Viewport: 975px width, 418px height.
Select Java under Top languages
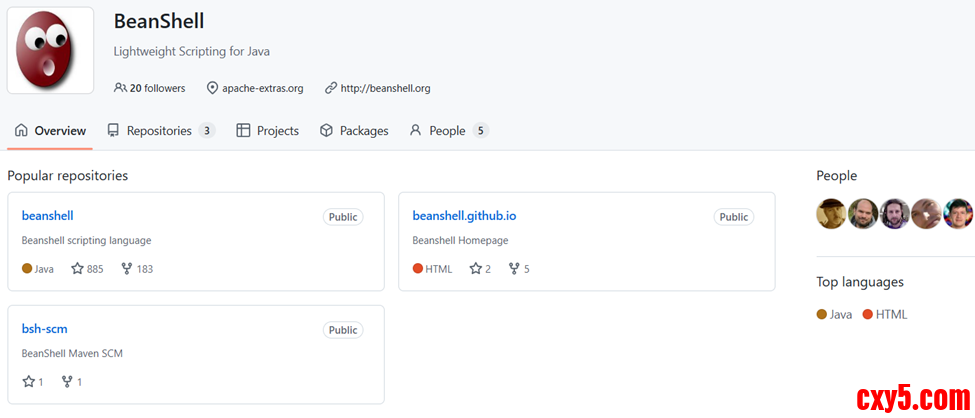[x=835, y=314]
